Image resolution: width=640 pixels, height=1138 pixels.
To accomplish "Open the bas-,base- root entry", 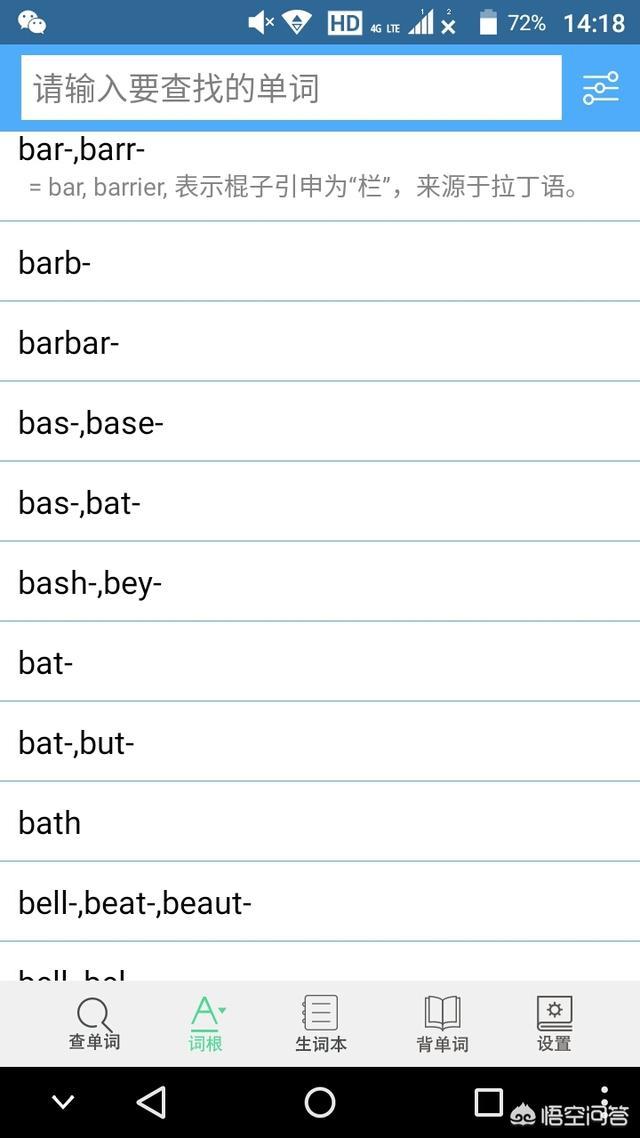I will tap(320, 422).
